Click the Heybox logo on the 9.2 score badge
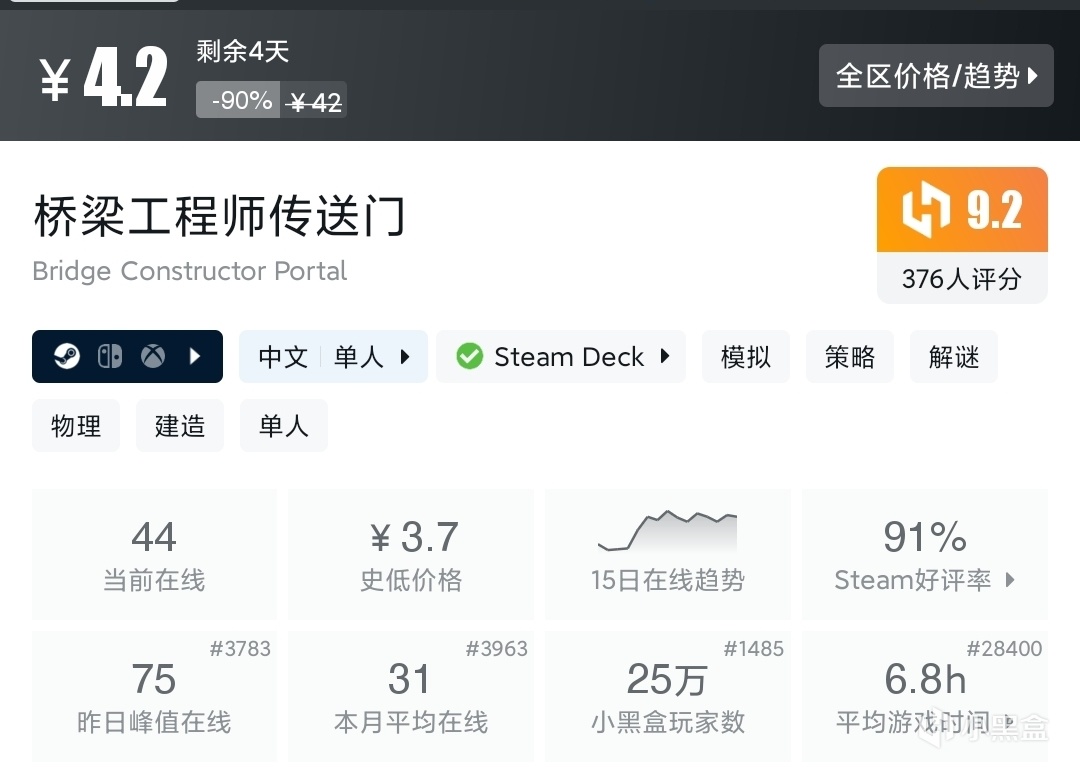This screenshot has height=767, width=1080. [x=925, y=210]
